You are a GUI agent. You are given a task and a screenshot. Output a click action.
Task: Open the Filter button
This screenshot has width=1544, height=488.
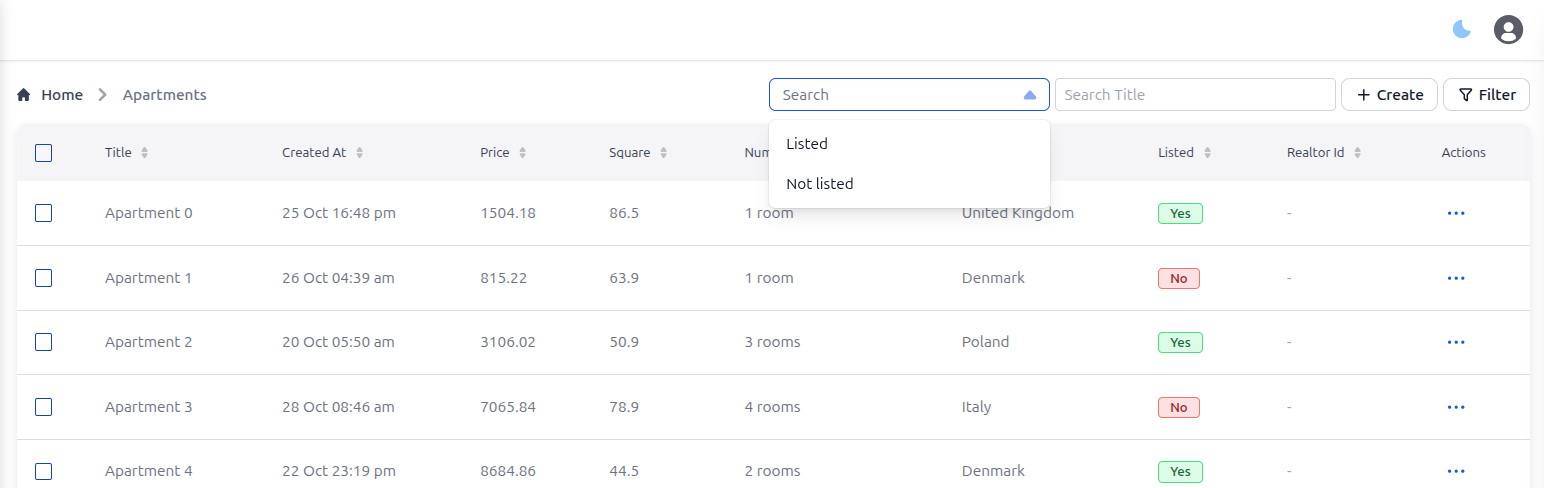click(x=1486, y=95)
